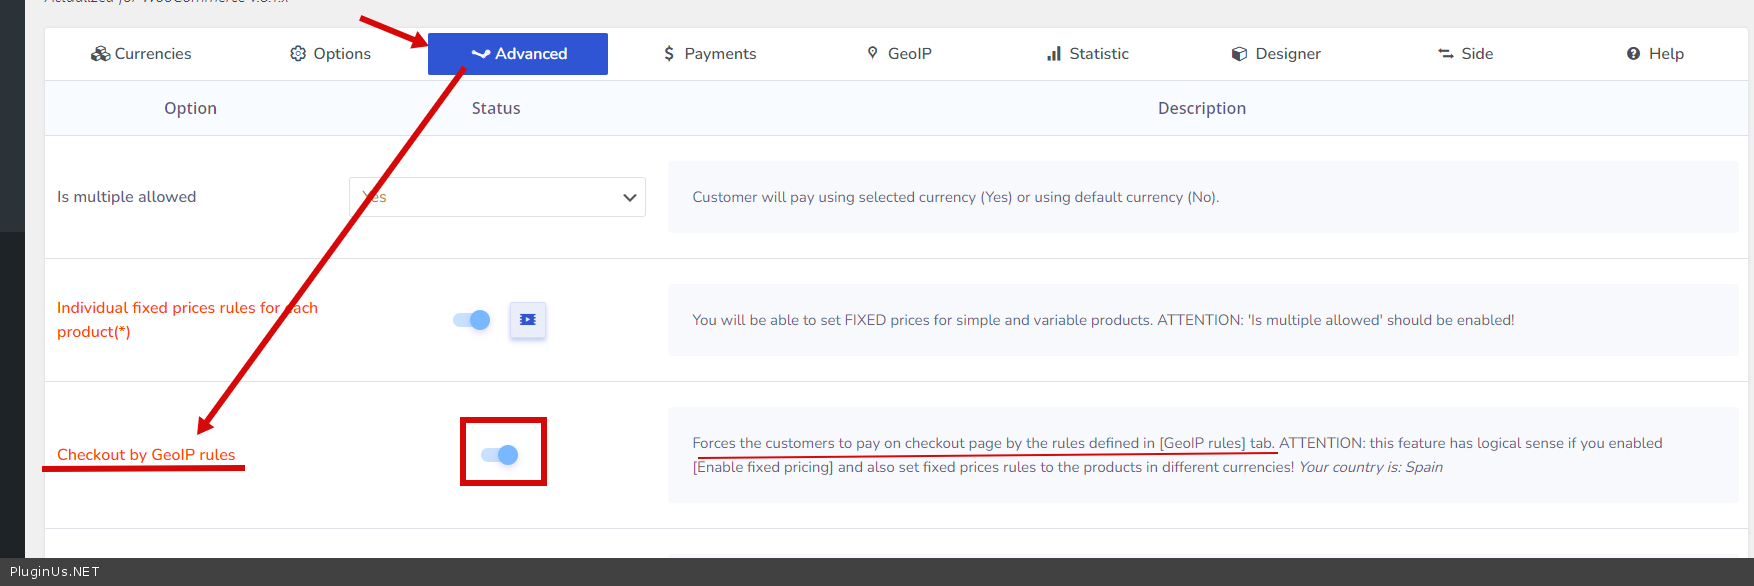Click the Status column header
The image size is (1754, 586).
point(496,108)
